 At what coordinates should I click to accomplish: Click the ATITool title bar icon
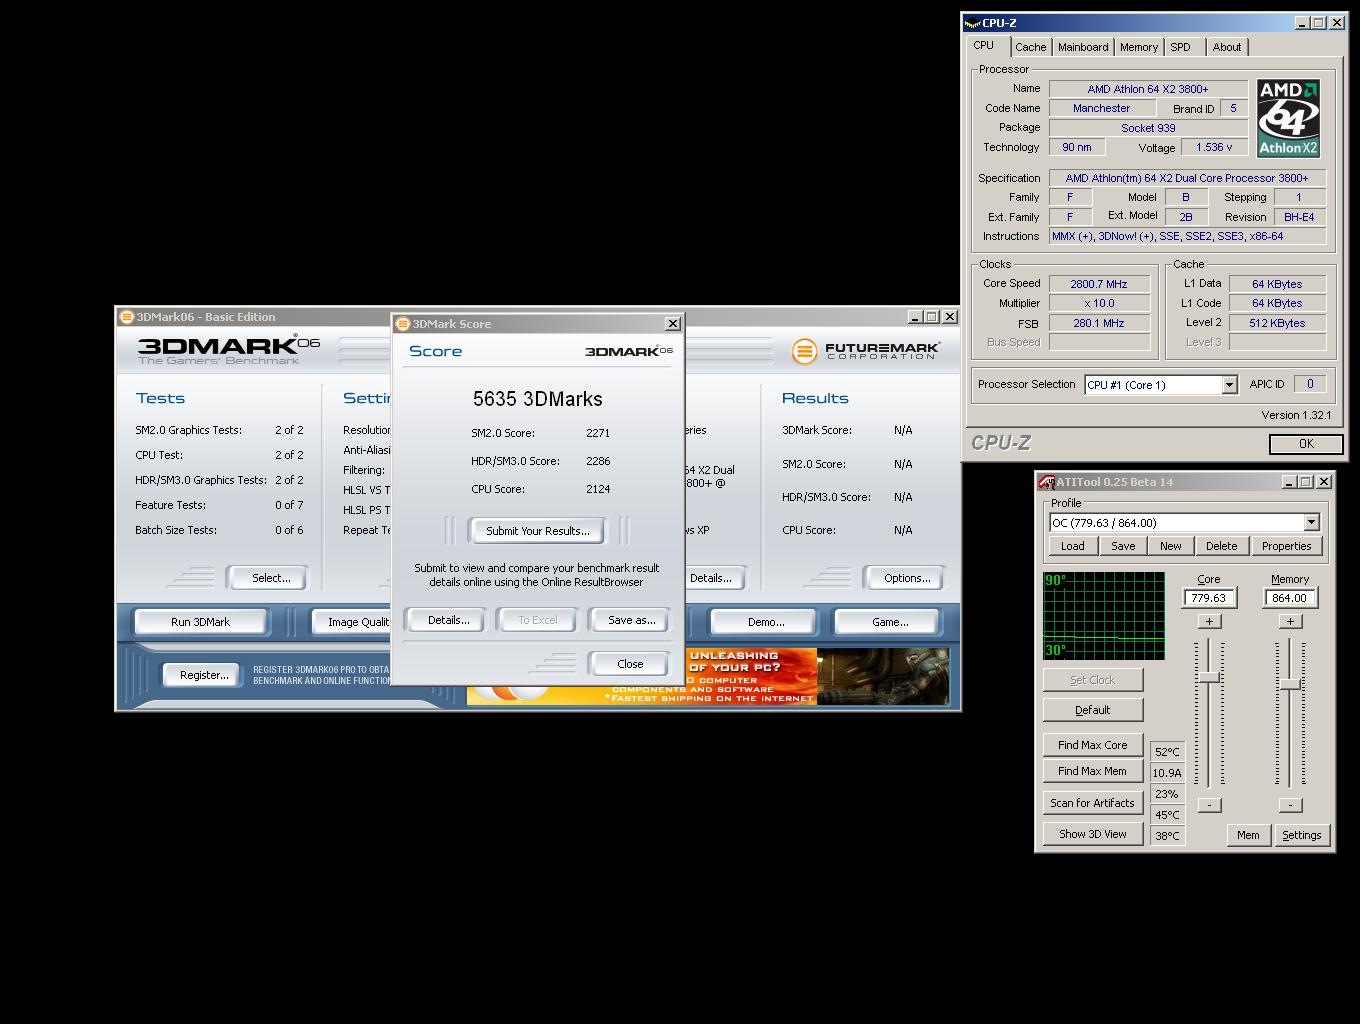click(1046, 482)
